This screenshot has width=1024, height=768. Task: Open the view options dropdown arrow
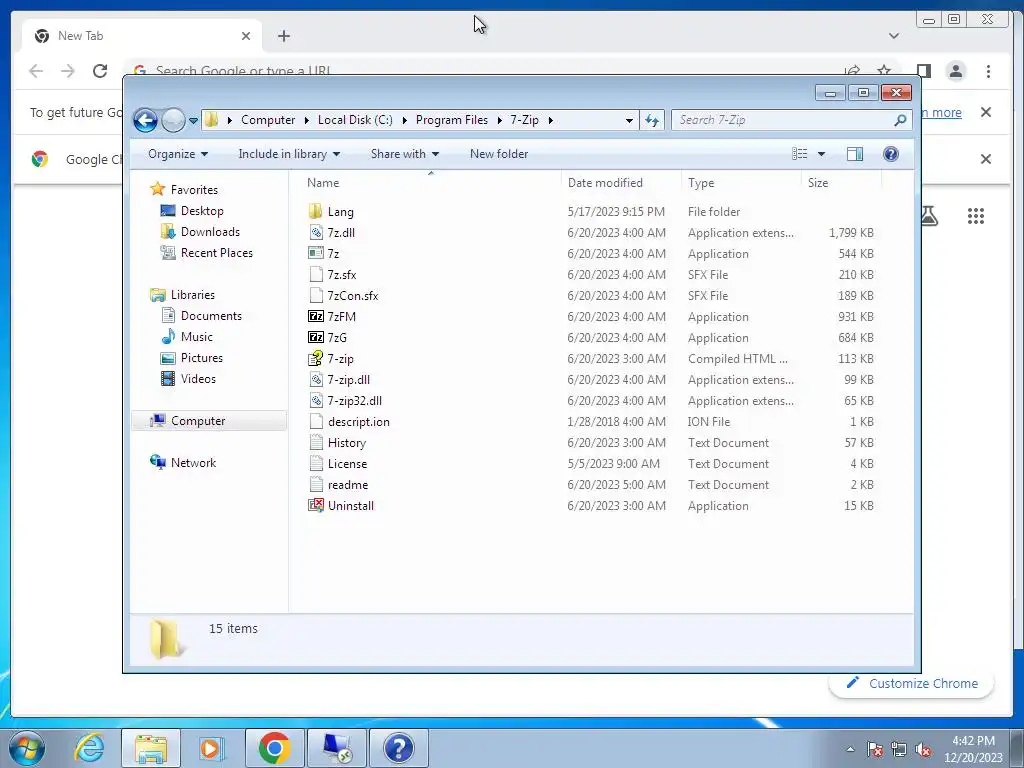pyautogui.click(x=822, y=154)
